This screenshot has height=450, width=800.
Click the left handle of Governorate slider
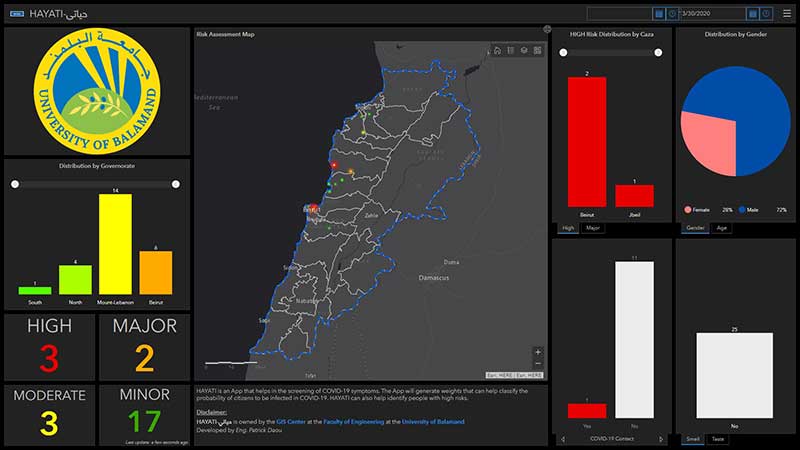pos(15,184)
